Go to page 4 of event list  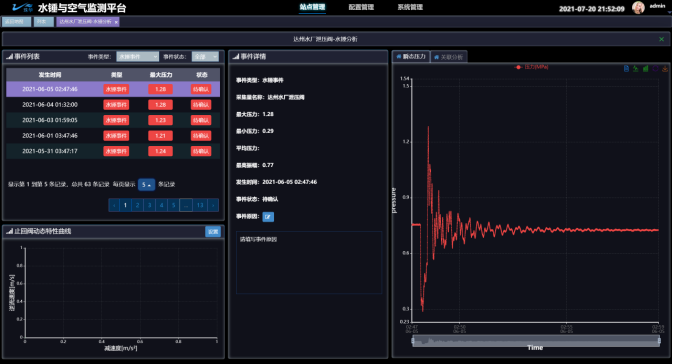point(161,205)
